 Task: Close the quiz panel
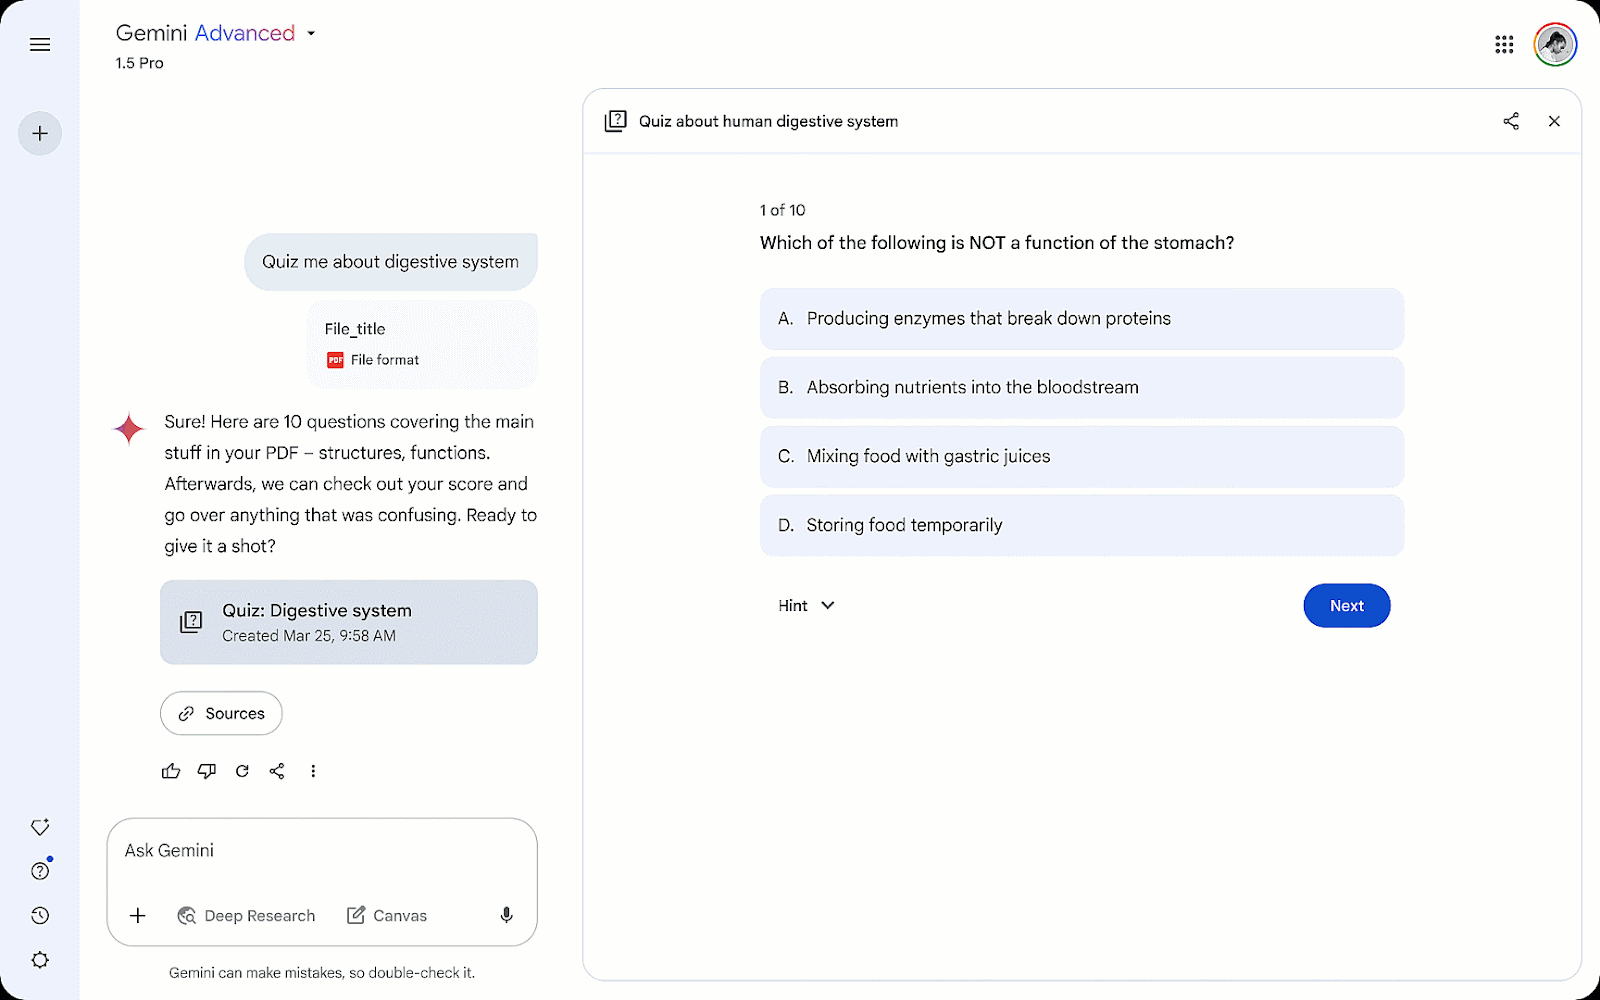pos(1554,121)
